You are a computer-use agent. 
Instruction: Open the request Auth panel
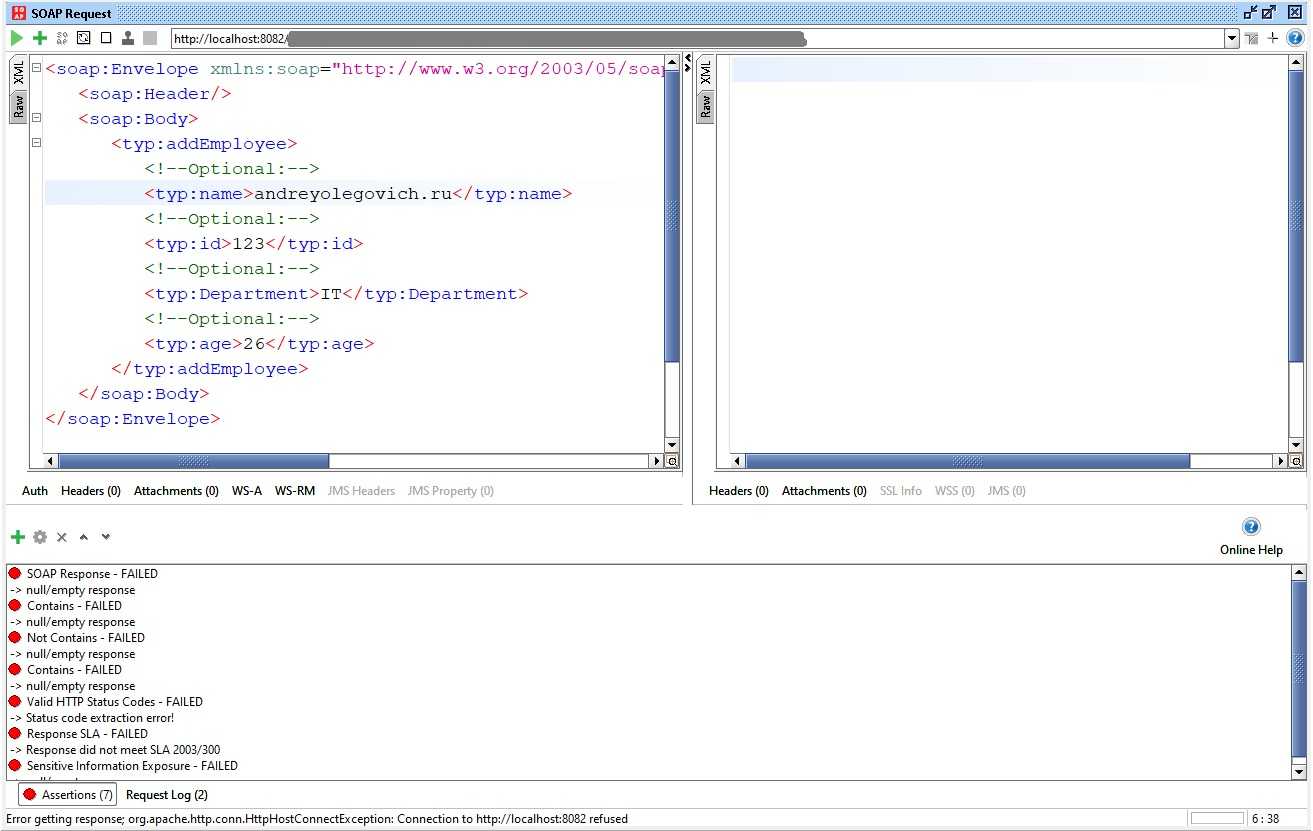tap(35, 491)
